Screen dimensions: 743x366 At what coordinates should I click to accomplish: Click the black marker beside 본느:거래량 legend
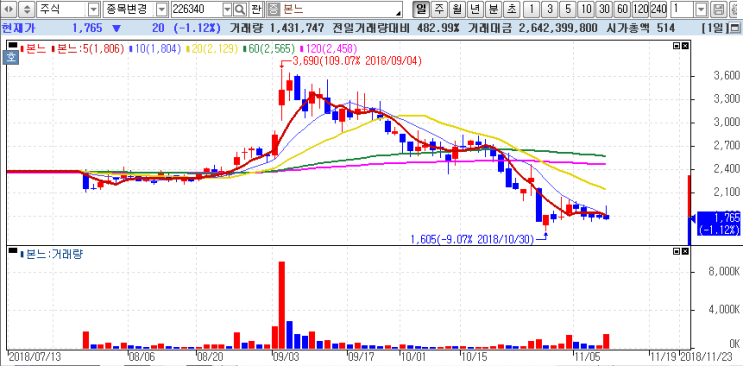click(x=13, y=250)
